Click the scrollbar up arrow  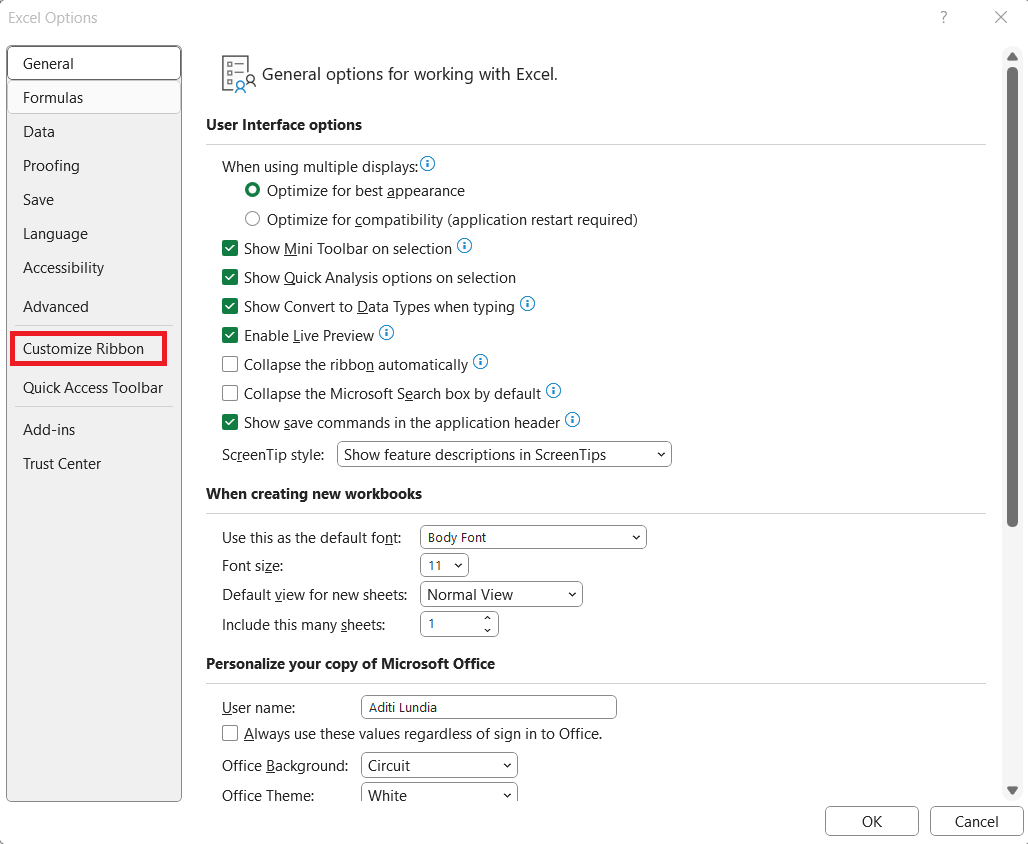pos(1012,56)
